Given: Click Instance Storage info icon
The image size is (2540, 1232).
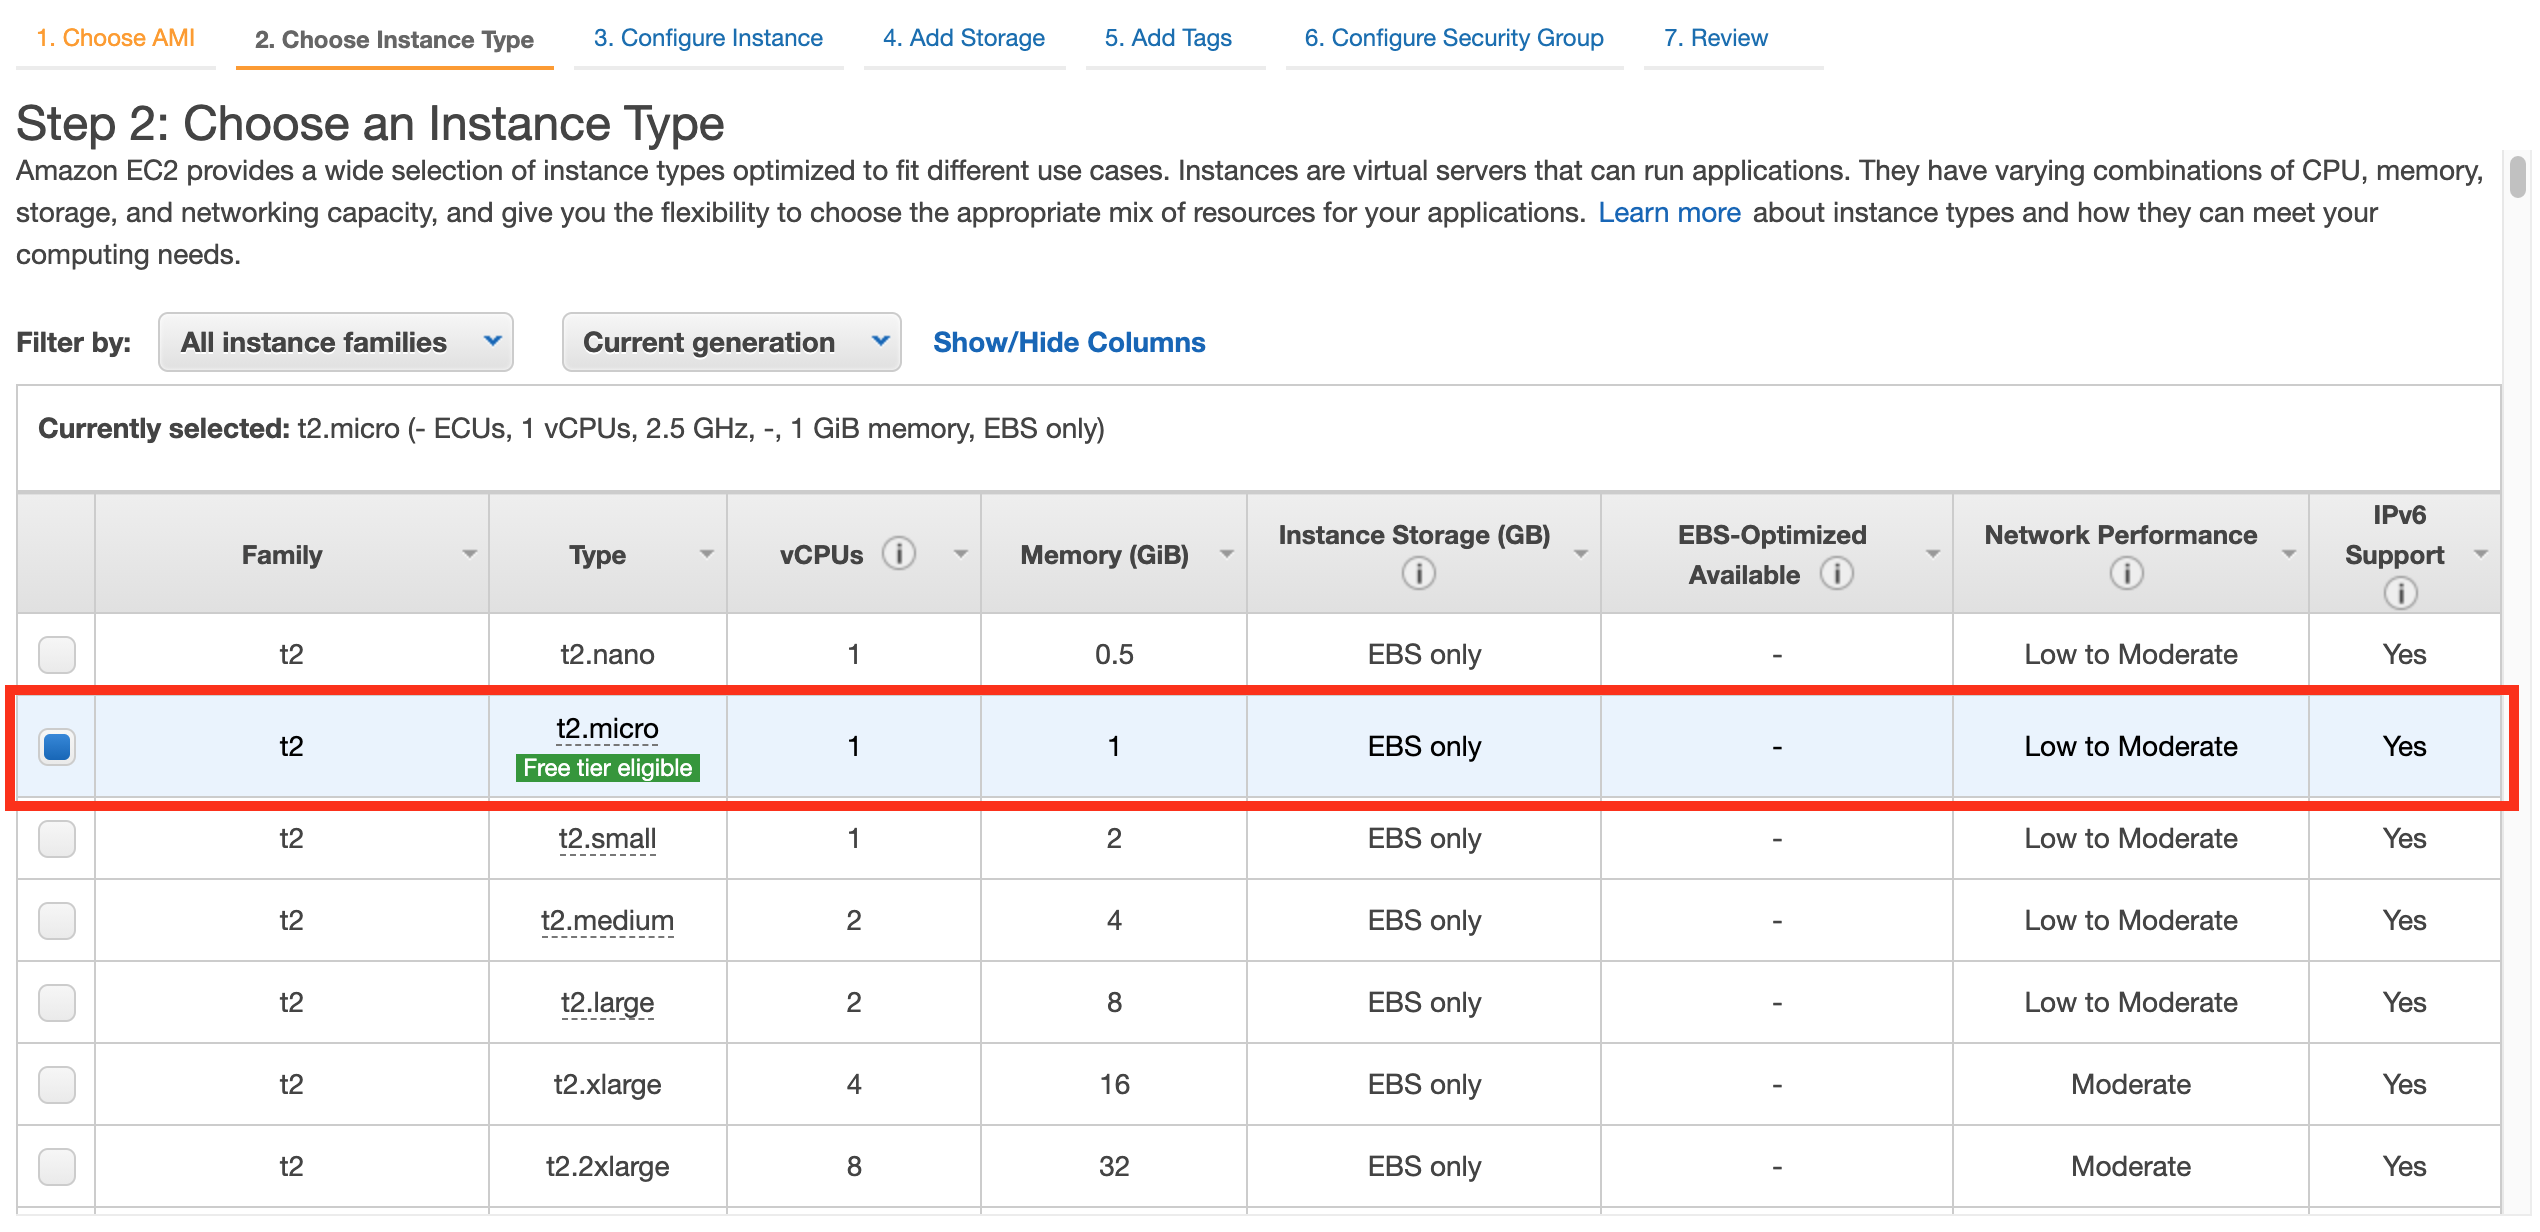Looking at the screenshot, I should [x=1418, y=574].
